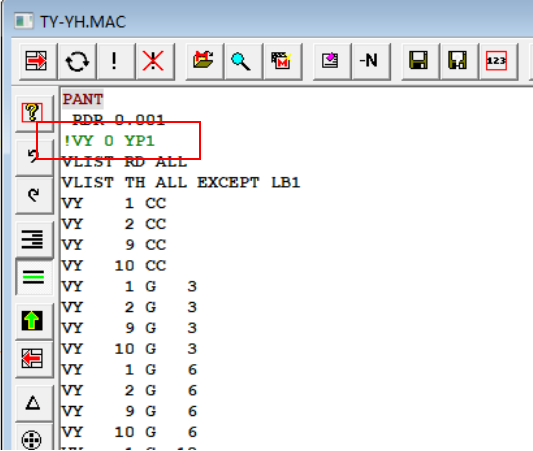533x451 pixels.
Task: Click the second floppy disk save-as icon
Action: [x=458, y=61]
